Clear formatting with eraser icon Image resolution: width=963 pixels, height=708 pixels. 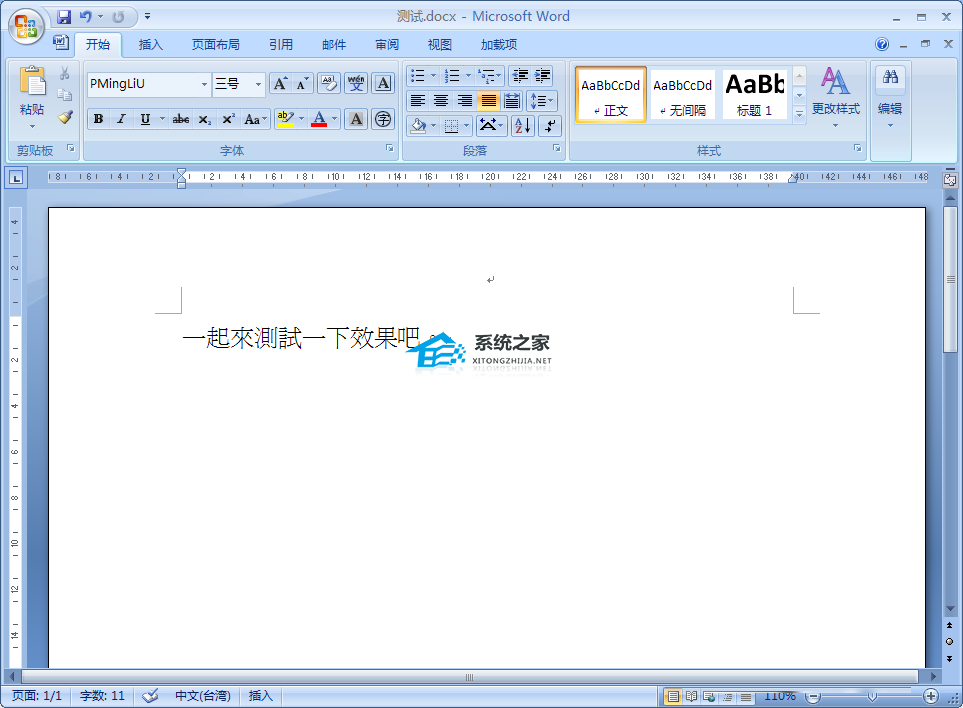tap(329, 84)
